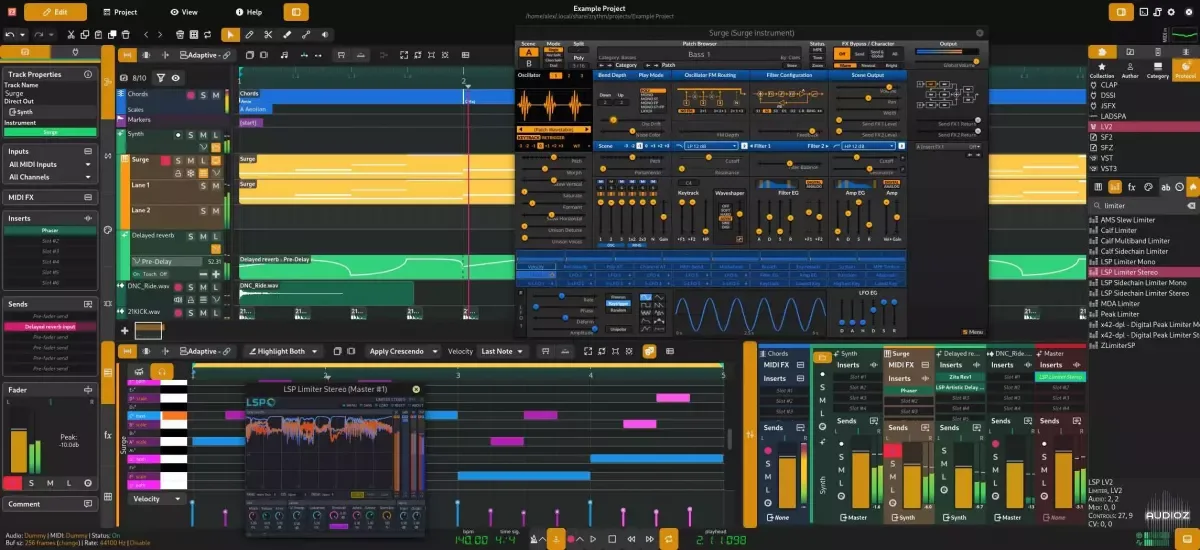This screenshot has width=1200, height=550.
Task: Open the Highlight Both dropdown
Action: 283,351
